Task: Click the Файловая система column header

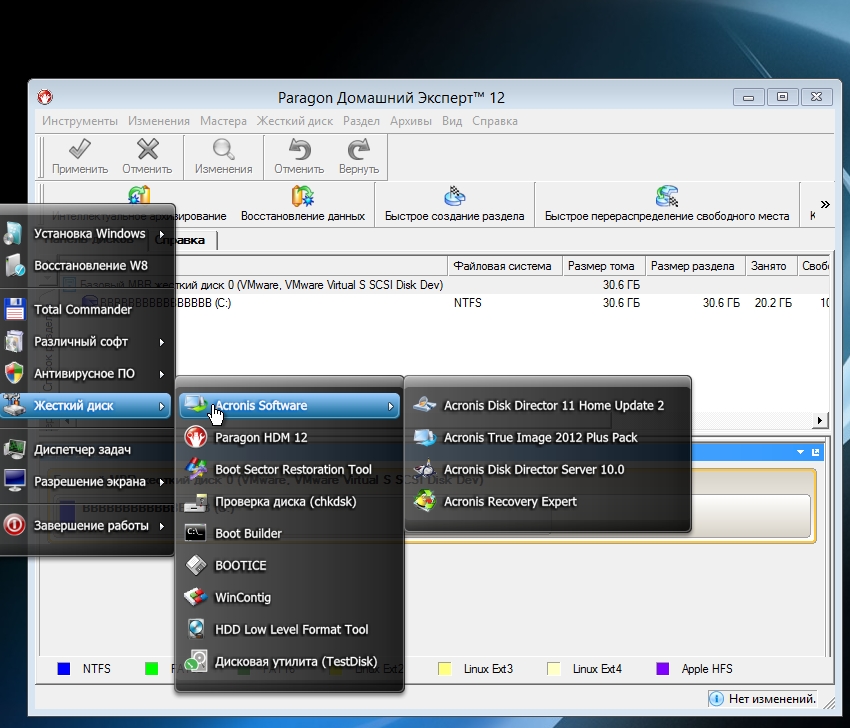Action: pos(502,266)
